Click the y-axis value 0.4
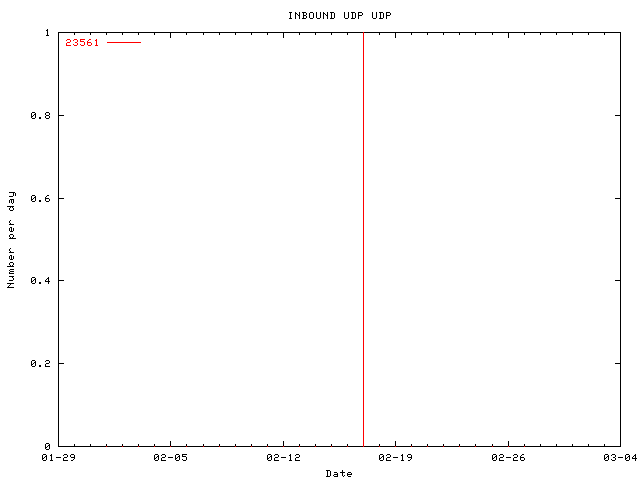The height and width of the screenshot is (480, 640). click(41, 281)
